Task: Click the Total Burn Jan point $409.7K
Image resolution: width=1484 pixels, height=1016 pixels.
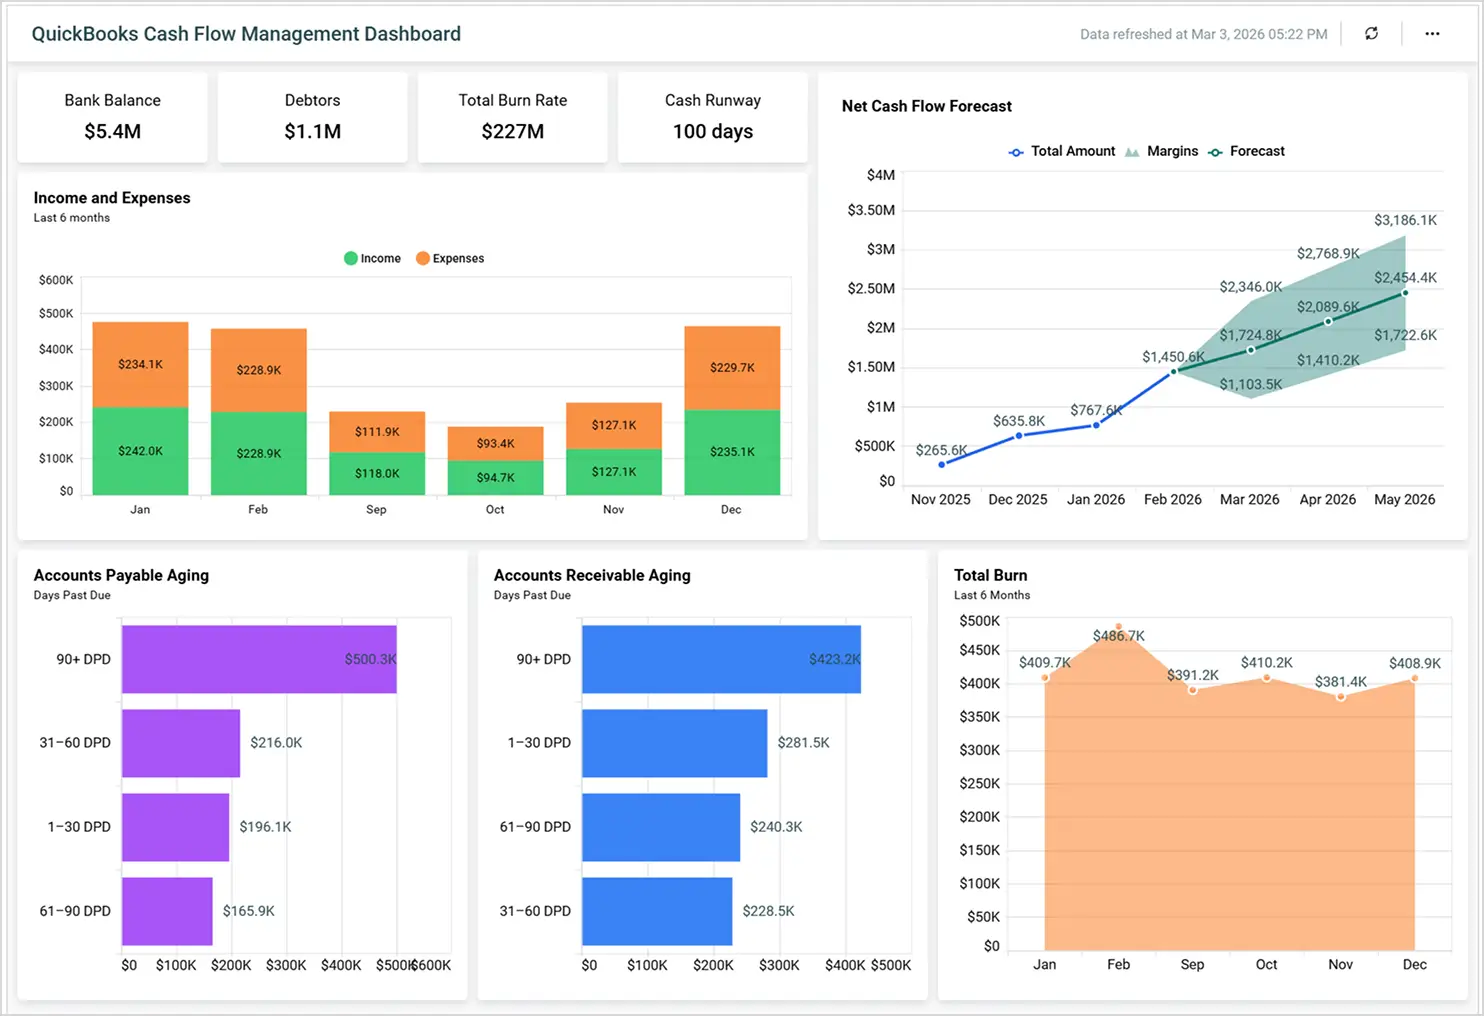Action: pos(1045,678)
